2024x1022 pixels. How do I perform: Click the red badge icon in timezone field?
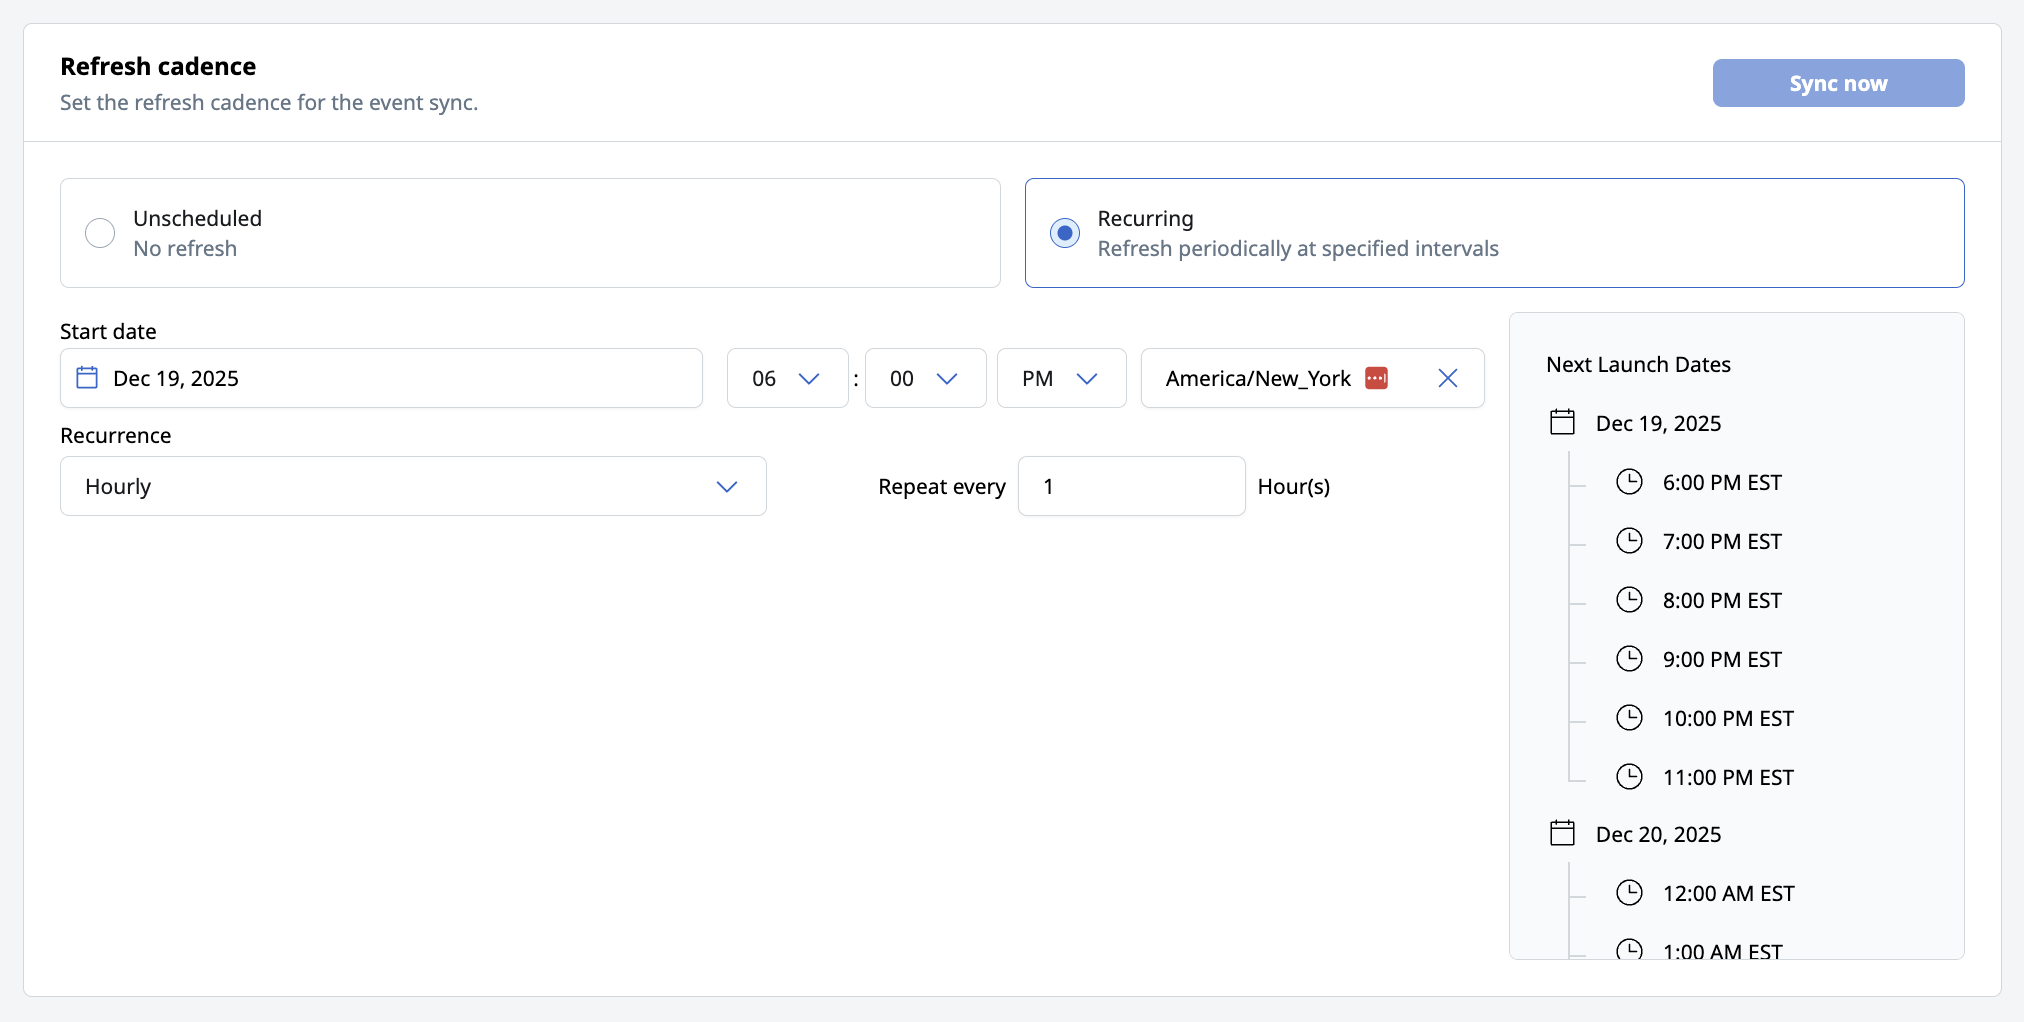[1377, 377]
